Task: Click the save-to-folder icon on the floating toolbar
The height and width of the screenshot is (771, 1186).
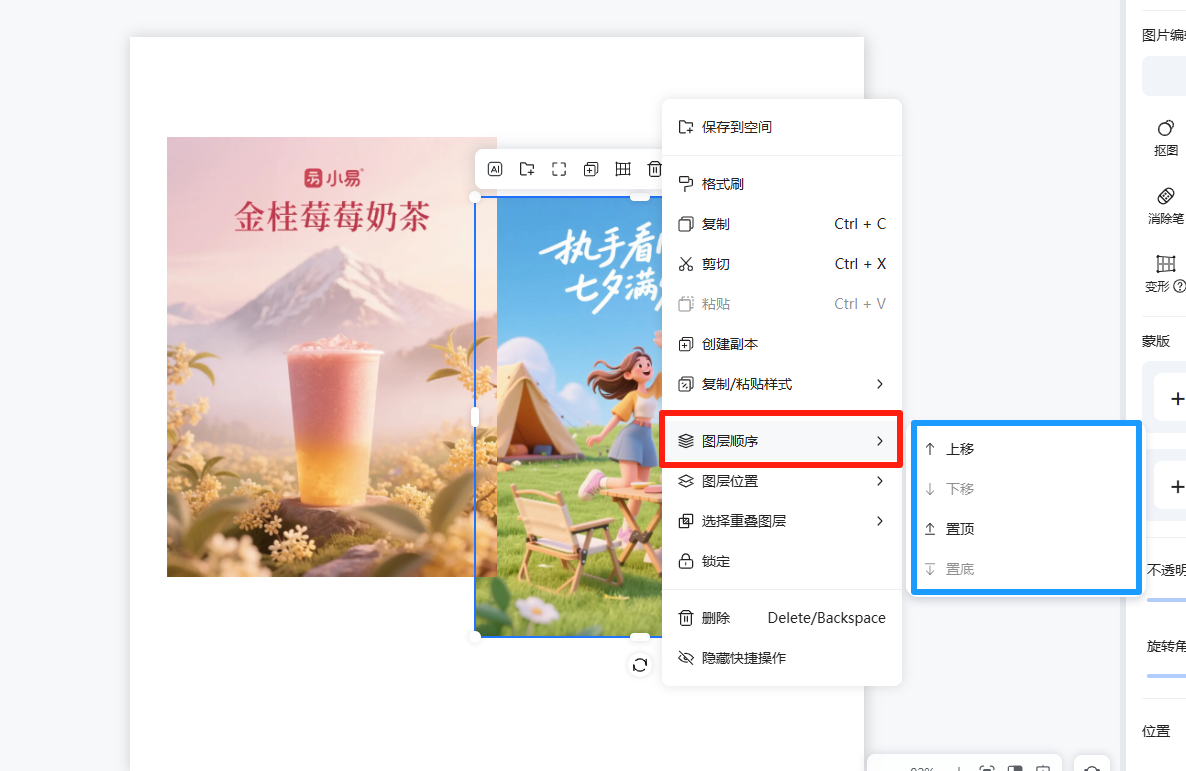Action: pos(527,169)
